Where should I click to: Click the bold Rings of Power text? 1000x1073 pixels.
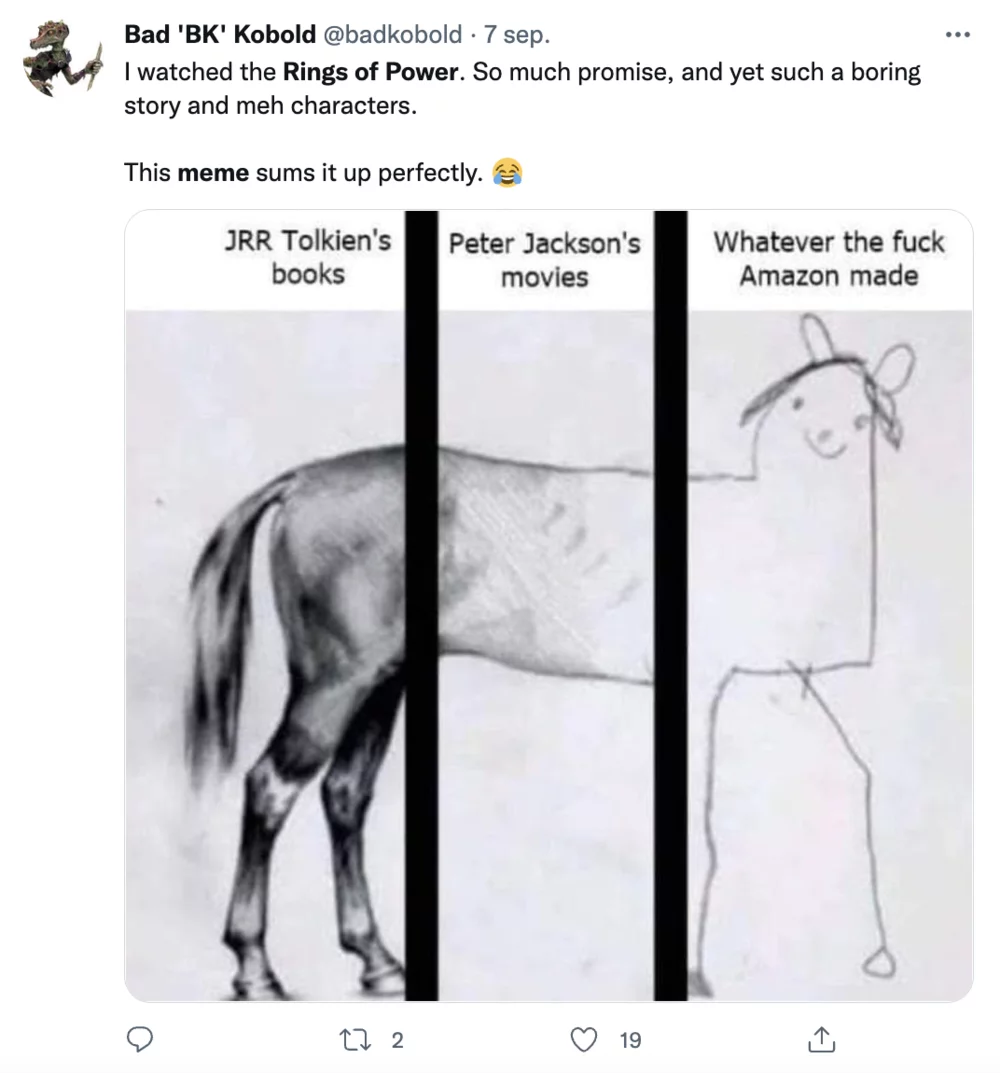point(370,73)
